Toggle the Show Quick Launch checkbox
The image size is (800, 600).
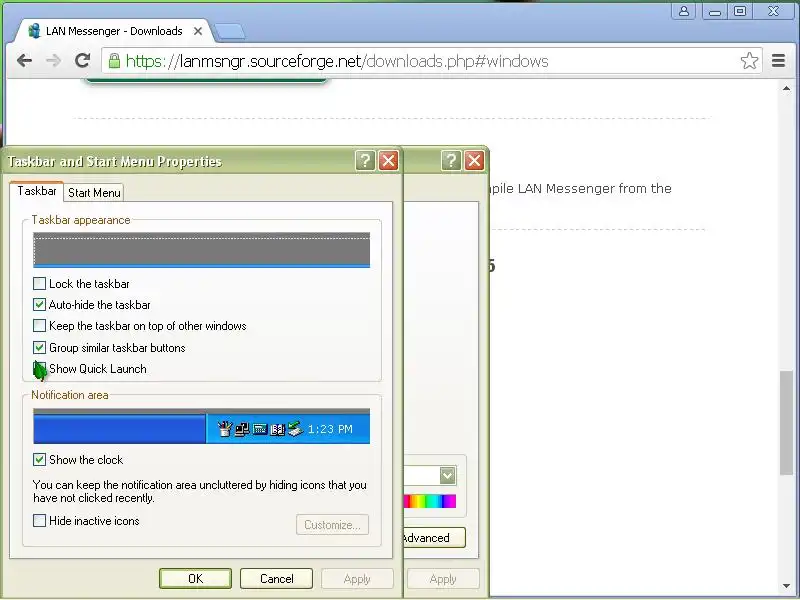click(x=39, y=368)
